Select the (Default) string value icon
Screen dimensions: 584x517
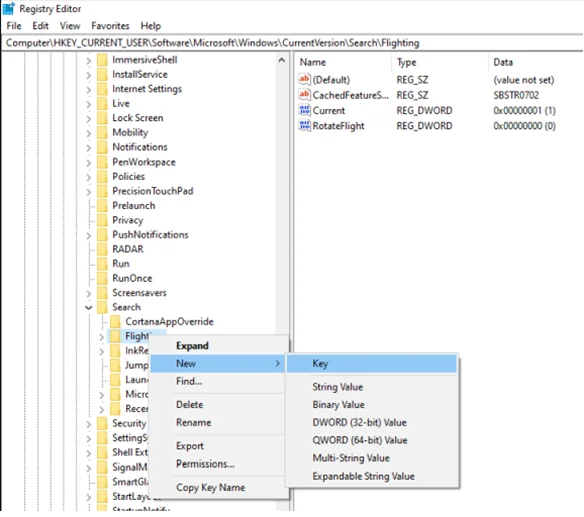coord(304,79)
